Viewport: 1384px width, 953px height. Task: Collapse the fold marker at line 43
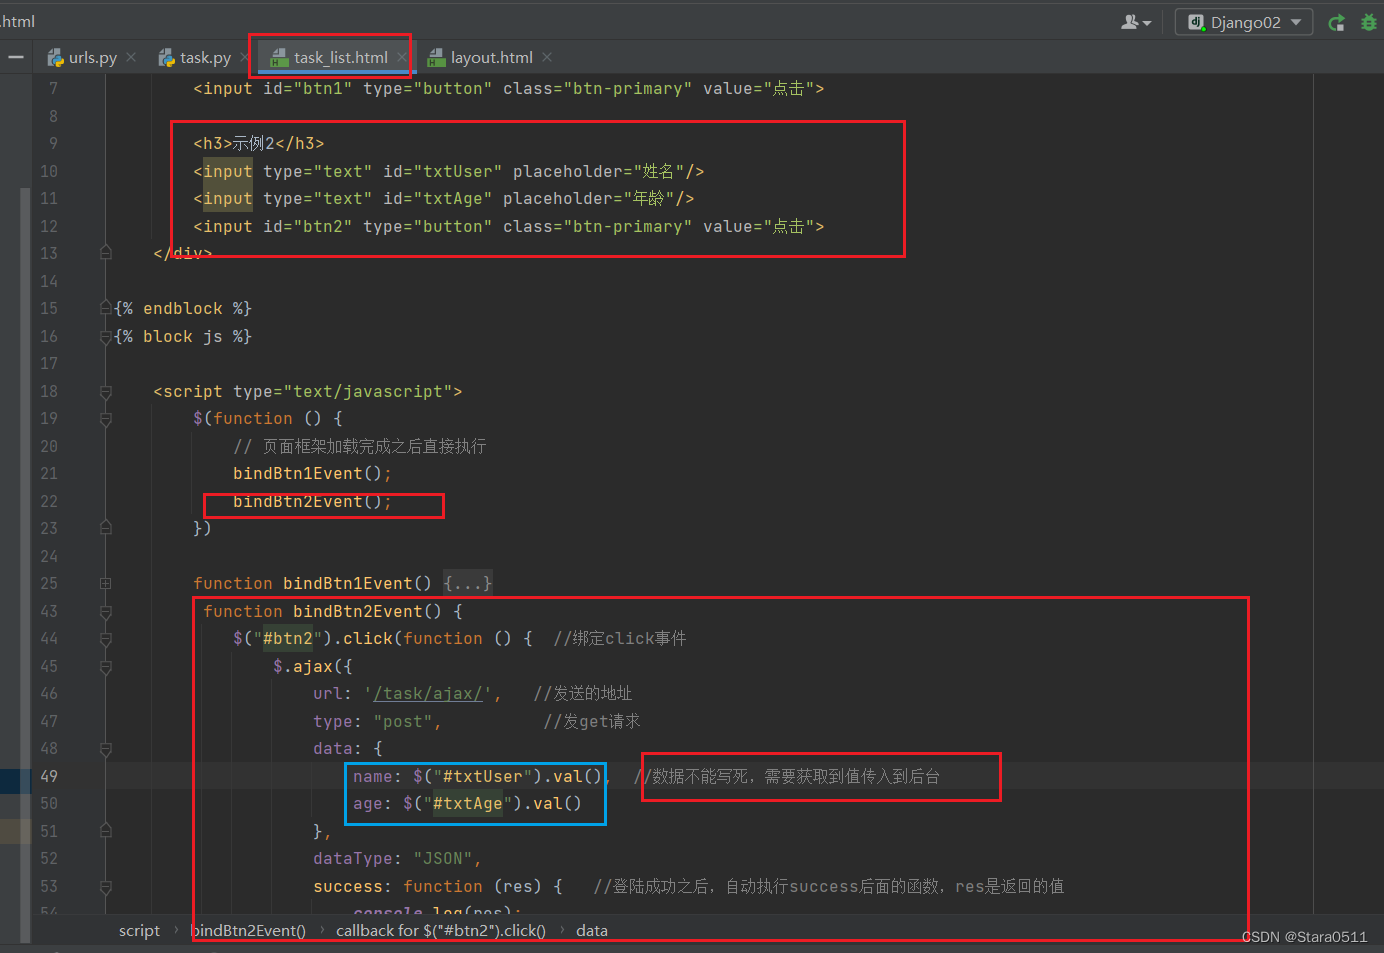[x=105, y=611]
